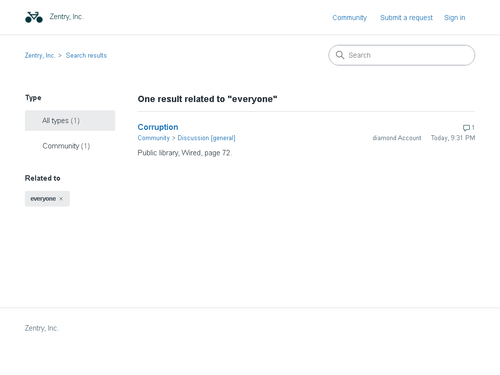Click the results heading One result related to everyone
This screenshot has width=500, height=375.
tap(207, 99)
